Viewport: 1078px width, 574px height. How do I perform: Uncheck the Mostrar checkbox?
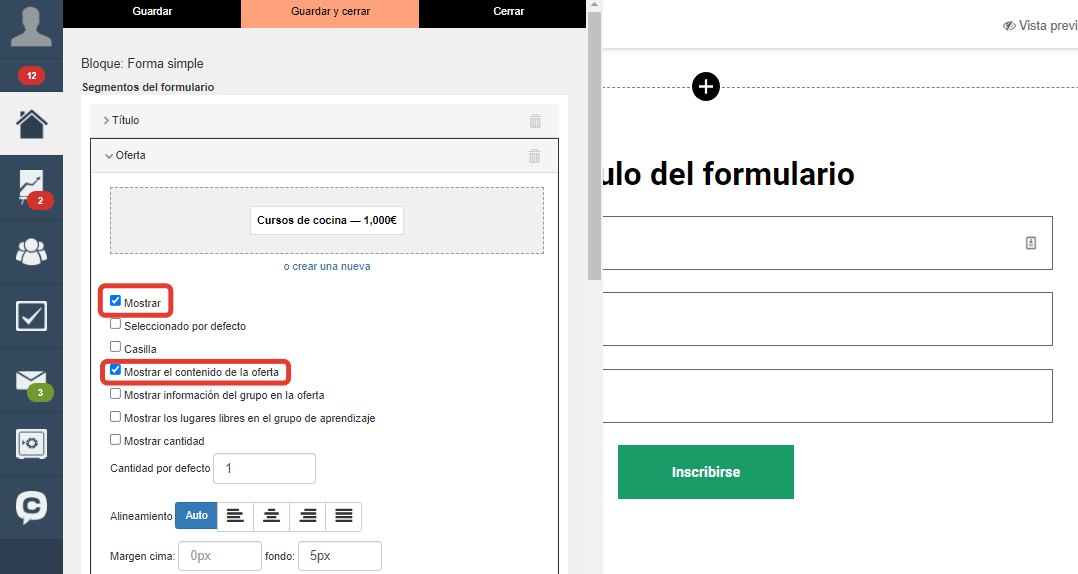point(116,301)
